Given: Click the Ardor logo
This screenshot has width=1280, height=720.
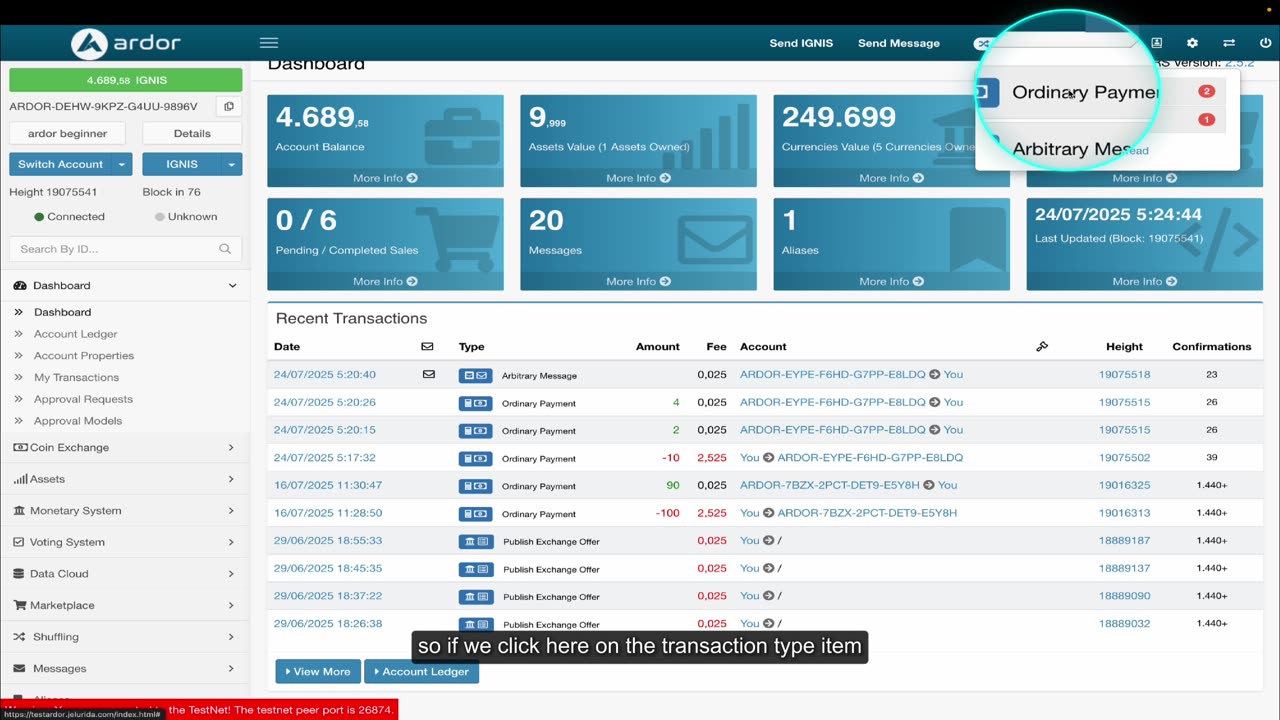Looking at the screenshot, I should (x=126, y=43).
